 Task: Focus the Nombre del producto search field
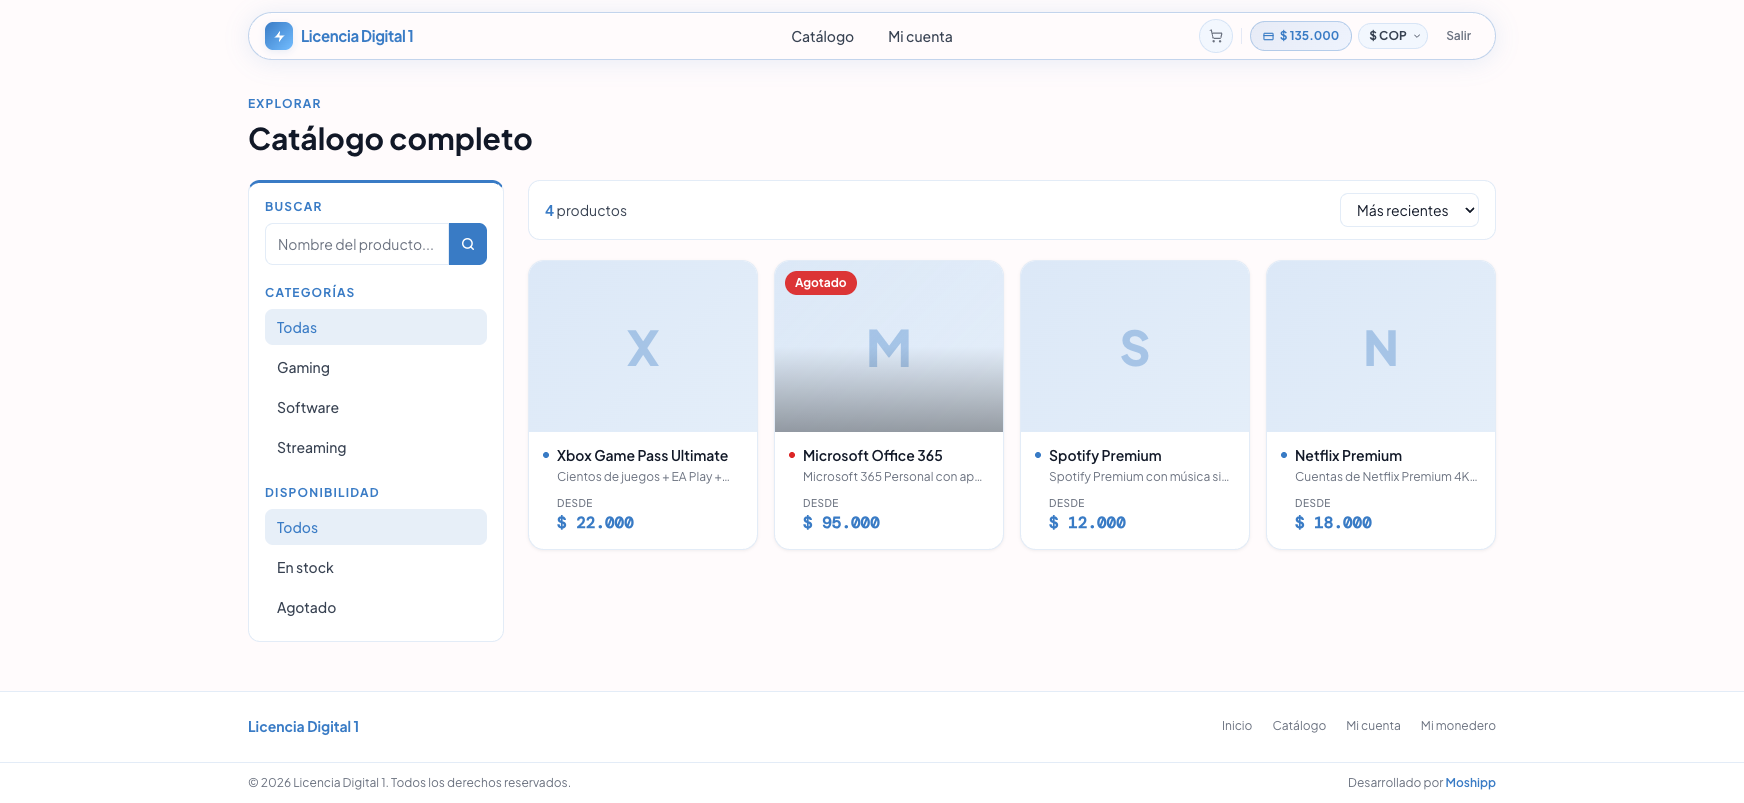coord(357,244)
